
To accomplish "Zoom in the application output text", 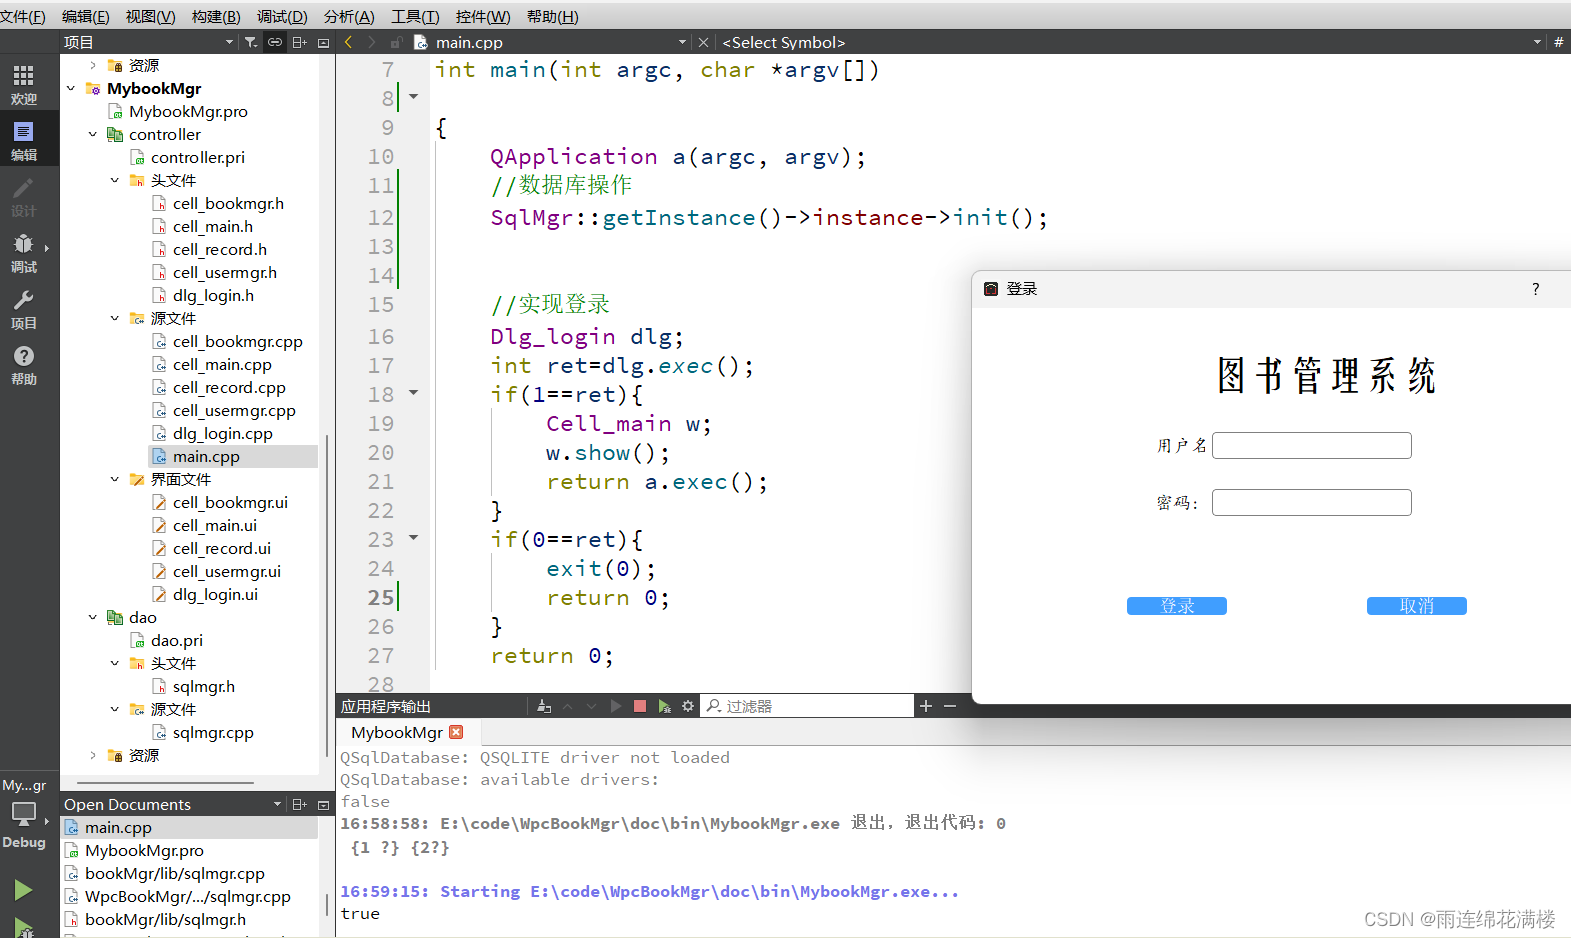I will click(926, 706).
